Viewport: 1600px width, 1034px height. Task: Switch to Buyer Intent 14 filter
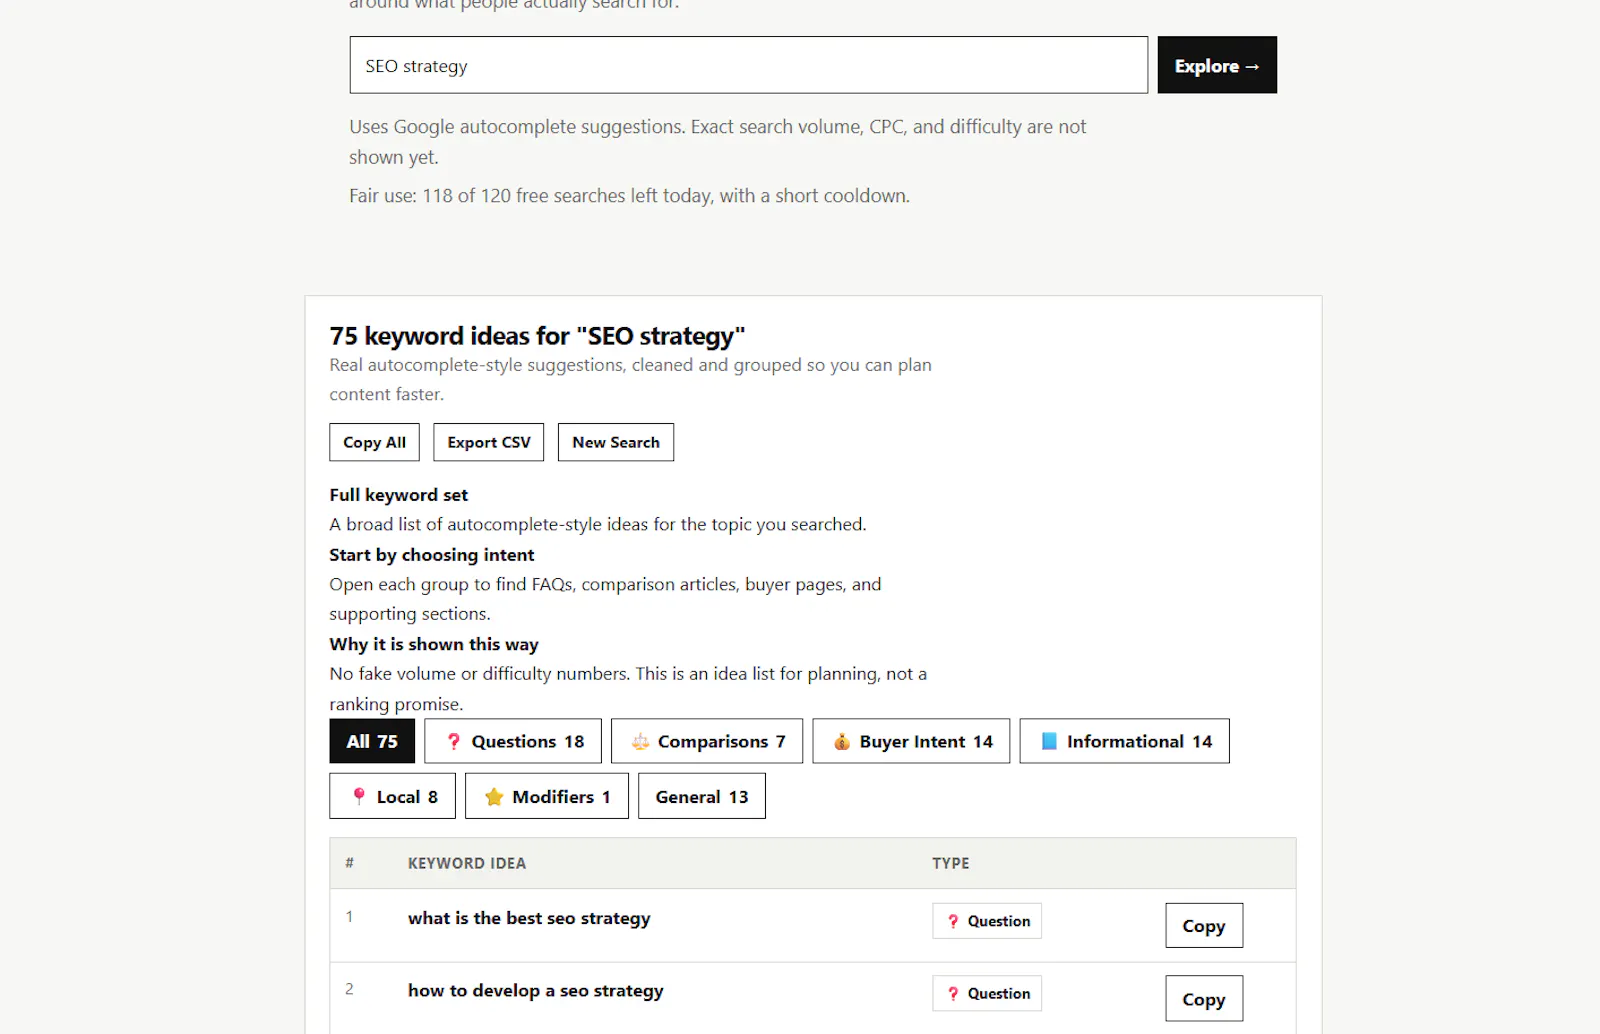911,741
